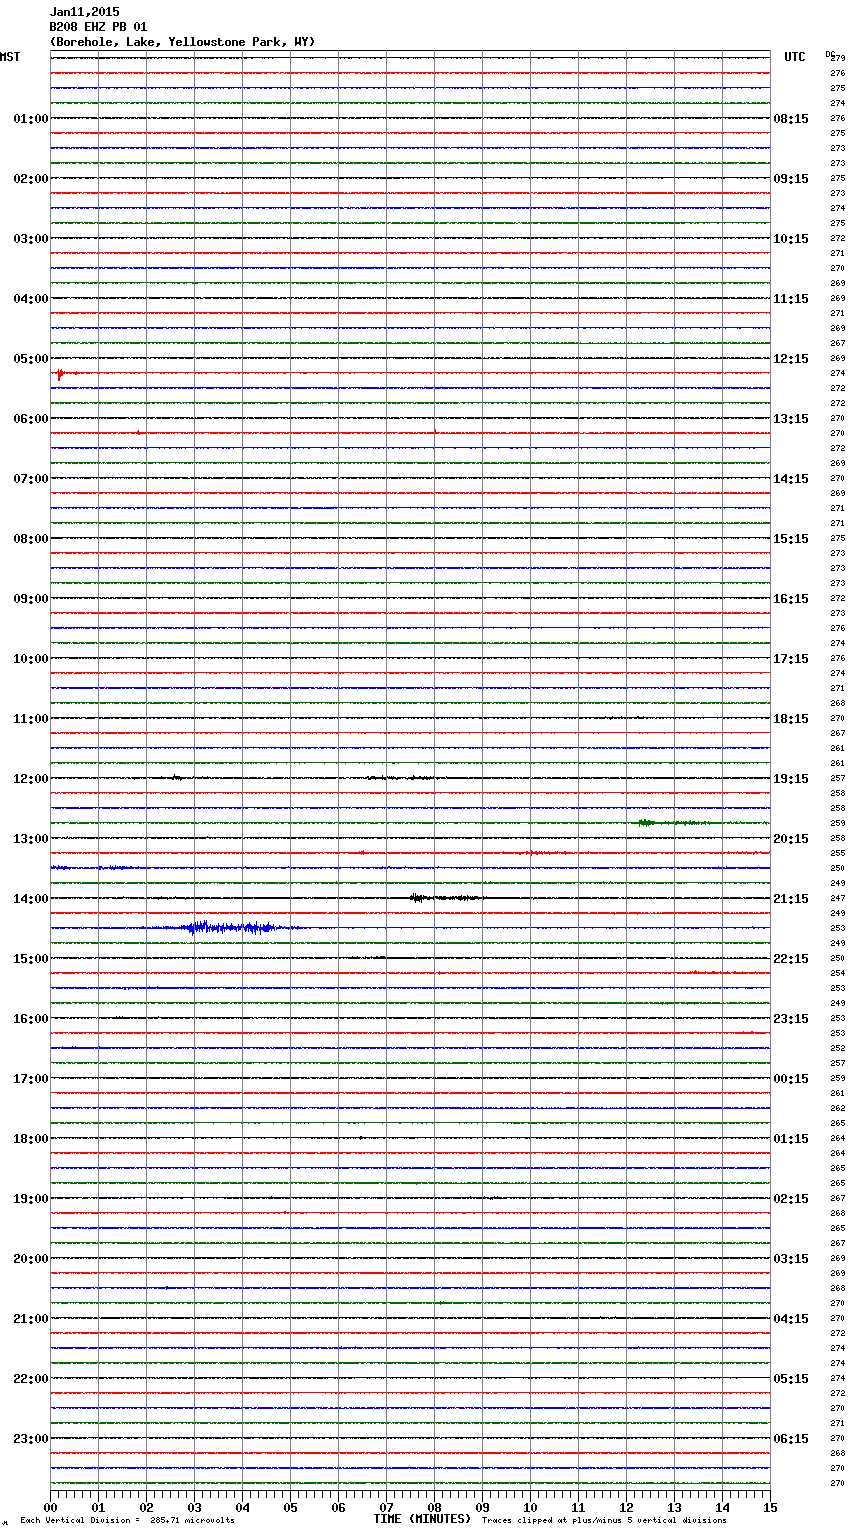Click the '01:00' MST time label
Image resolution: width=850 pixels, height=1534 pixels.
tap(30, 119)
